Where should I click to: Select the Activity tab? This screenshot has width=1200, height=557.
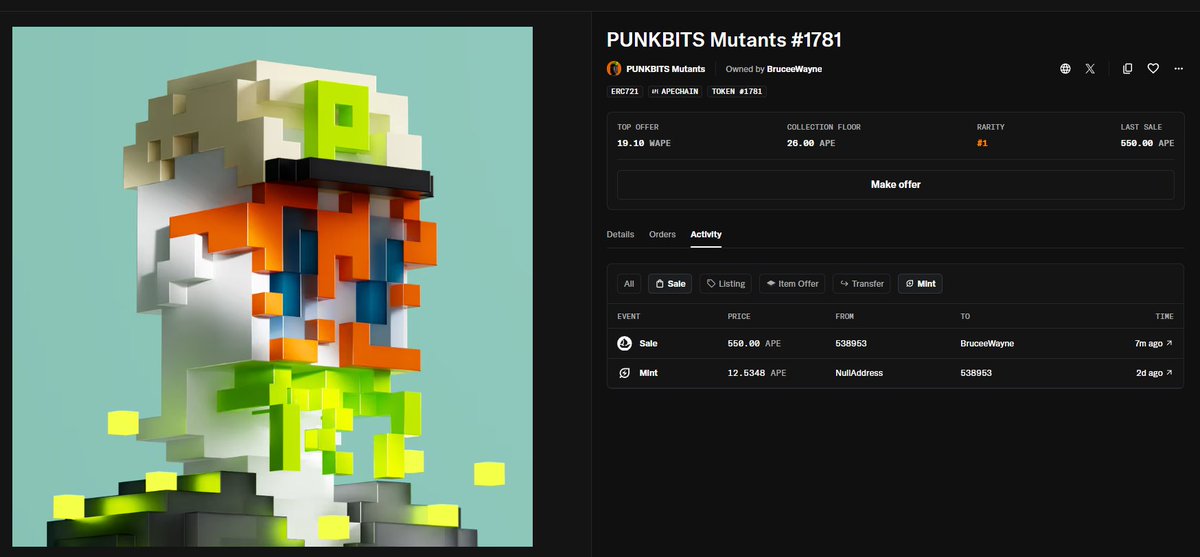[x=706, y=234]
